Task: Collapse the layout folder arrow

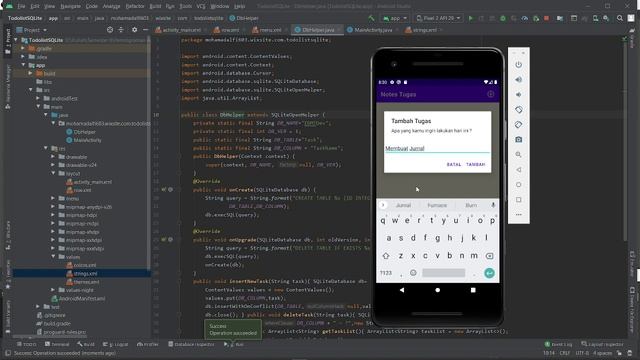Action: (53, 173)
